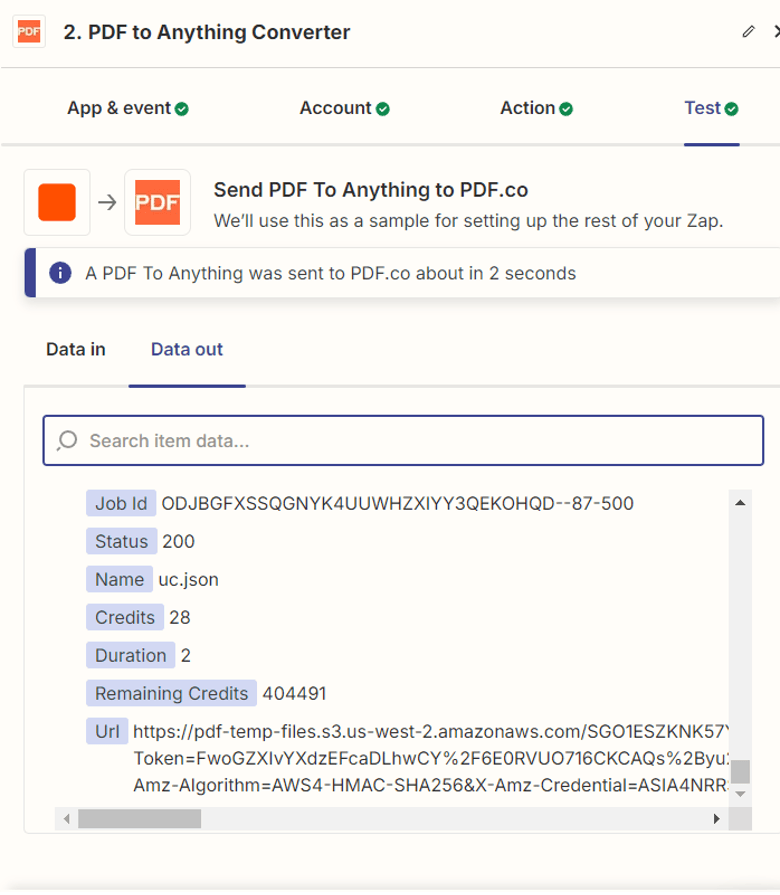This screenshot has width=780, height=895.
Task: Click the vertical scrollbar up arrow
Action: click(x=740, y=502)
